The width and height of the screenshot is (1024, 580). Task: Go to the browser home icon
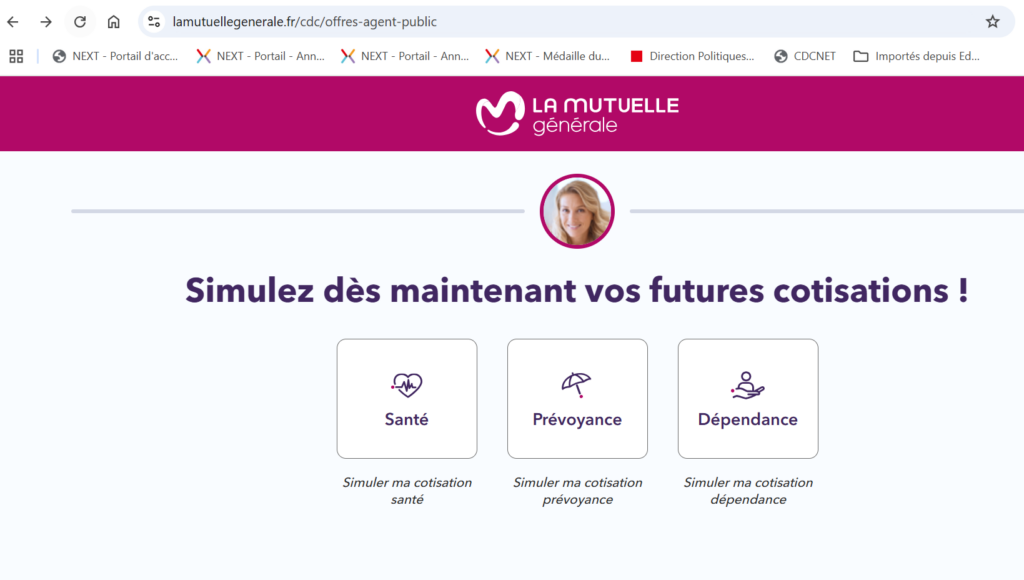114,22
